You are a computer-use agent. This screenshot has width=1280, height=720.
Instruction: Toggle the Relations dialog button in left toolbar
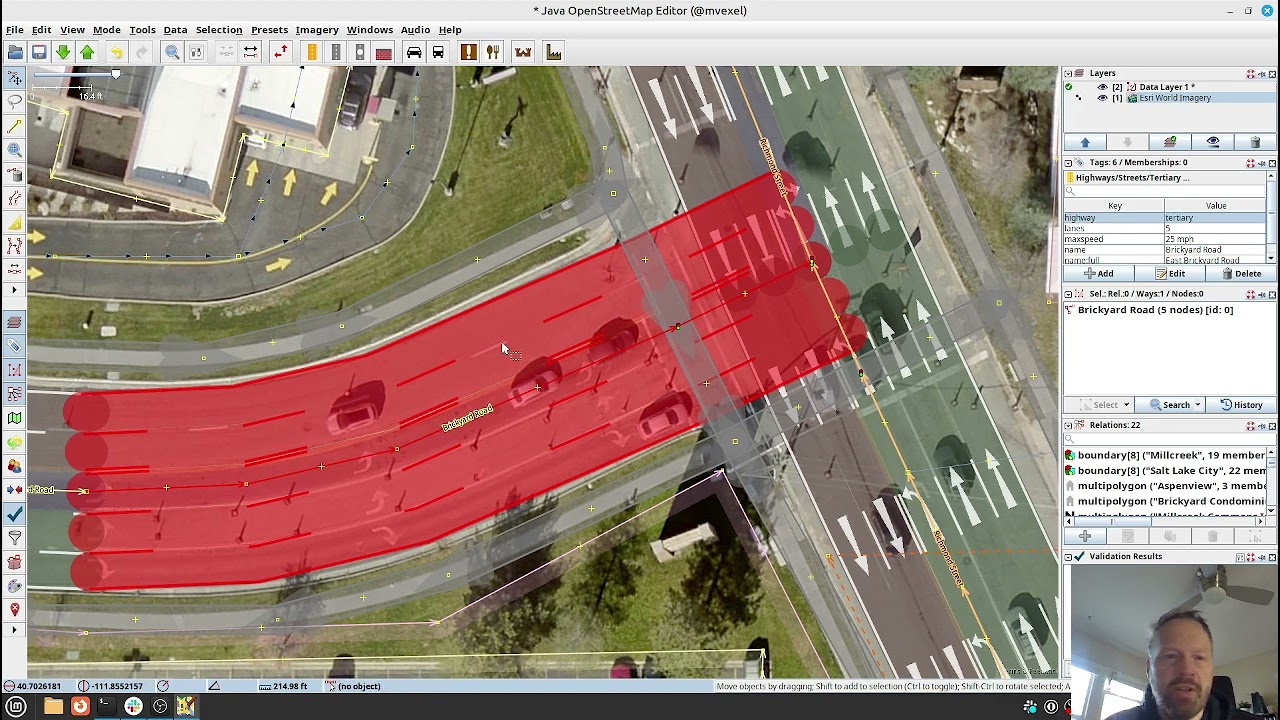pyautogui.click(x=15, y=393)
